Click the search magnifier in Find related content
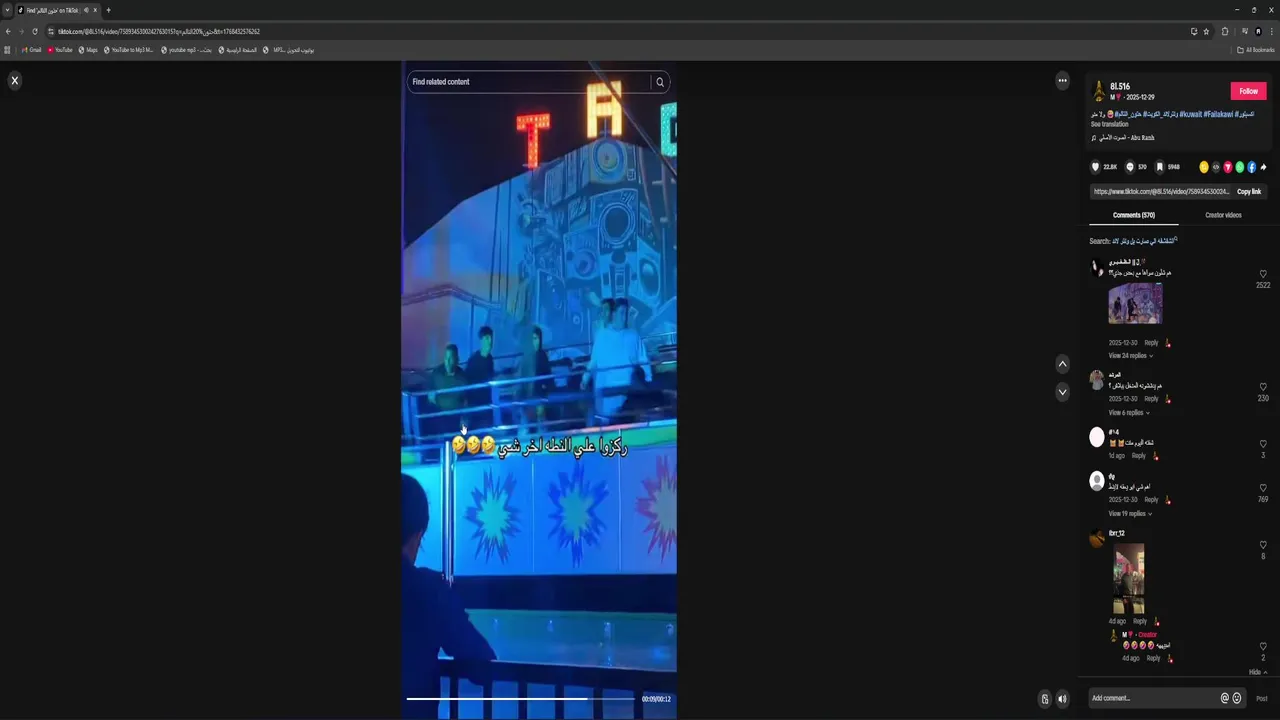The height and width of the screenshot is (720, 1280). (x=660, y=82)
